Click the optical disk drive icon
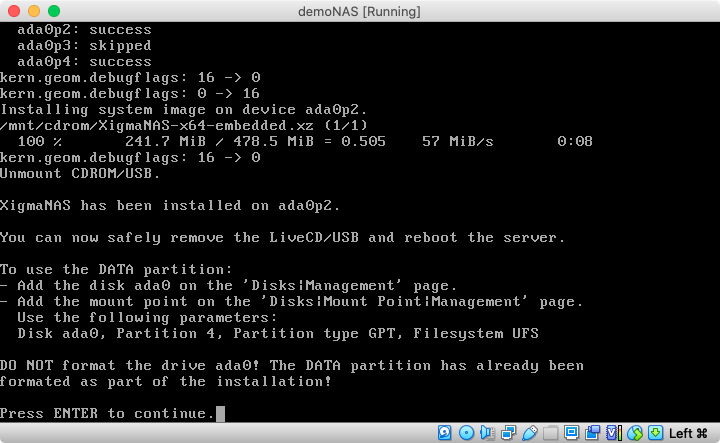Screen dimensions: 720x443 click(466, 433)
